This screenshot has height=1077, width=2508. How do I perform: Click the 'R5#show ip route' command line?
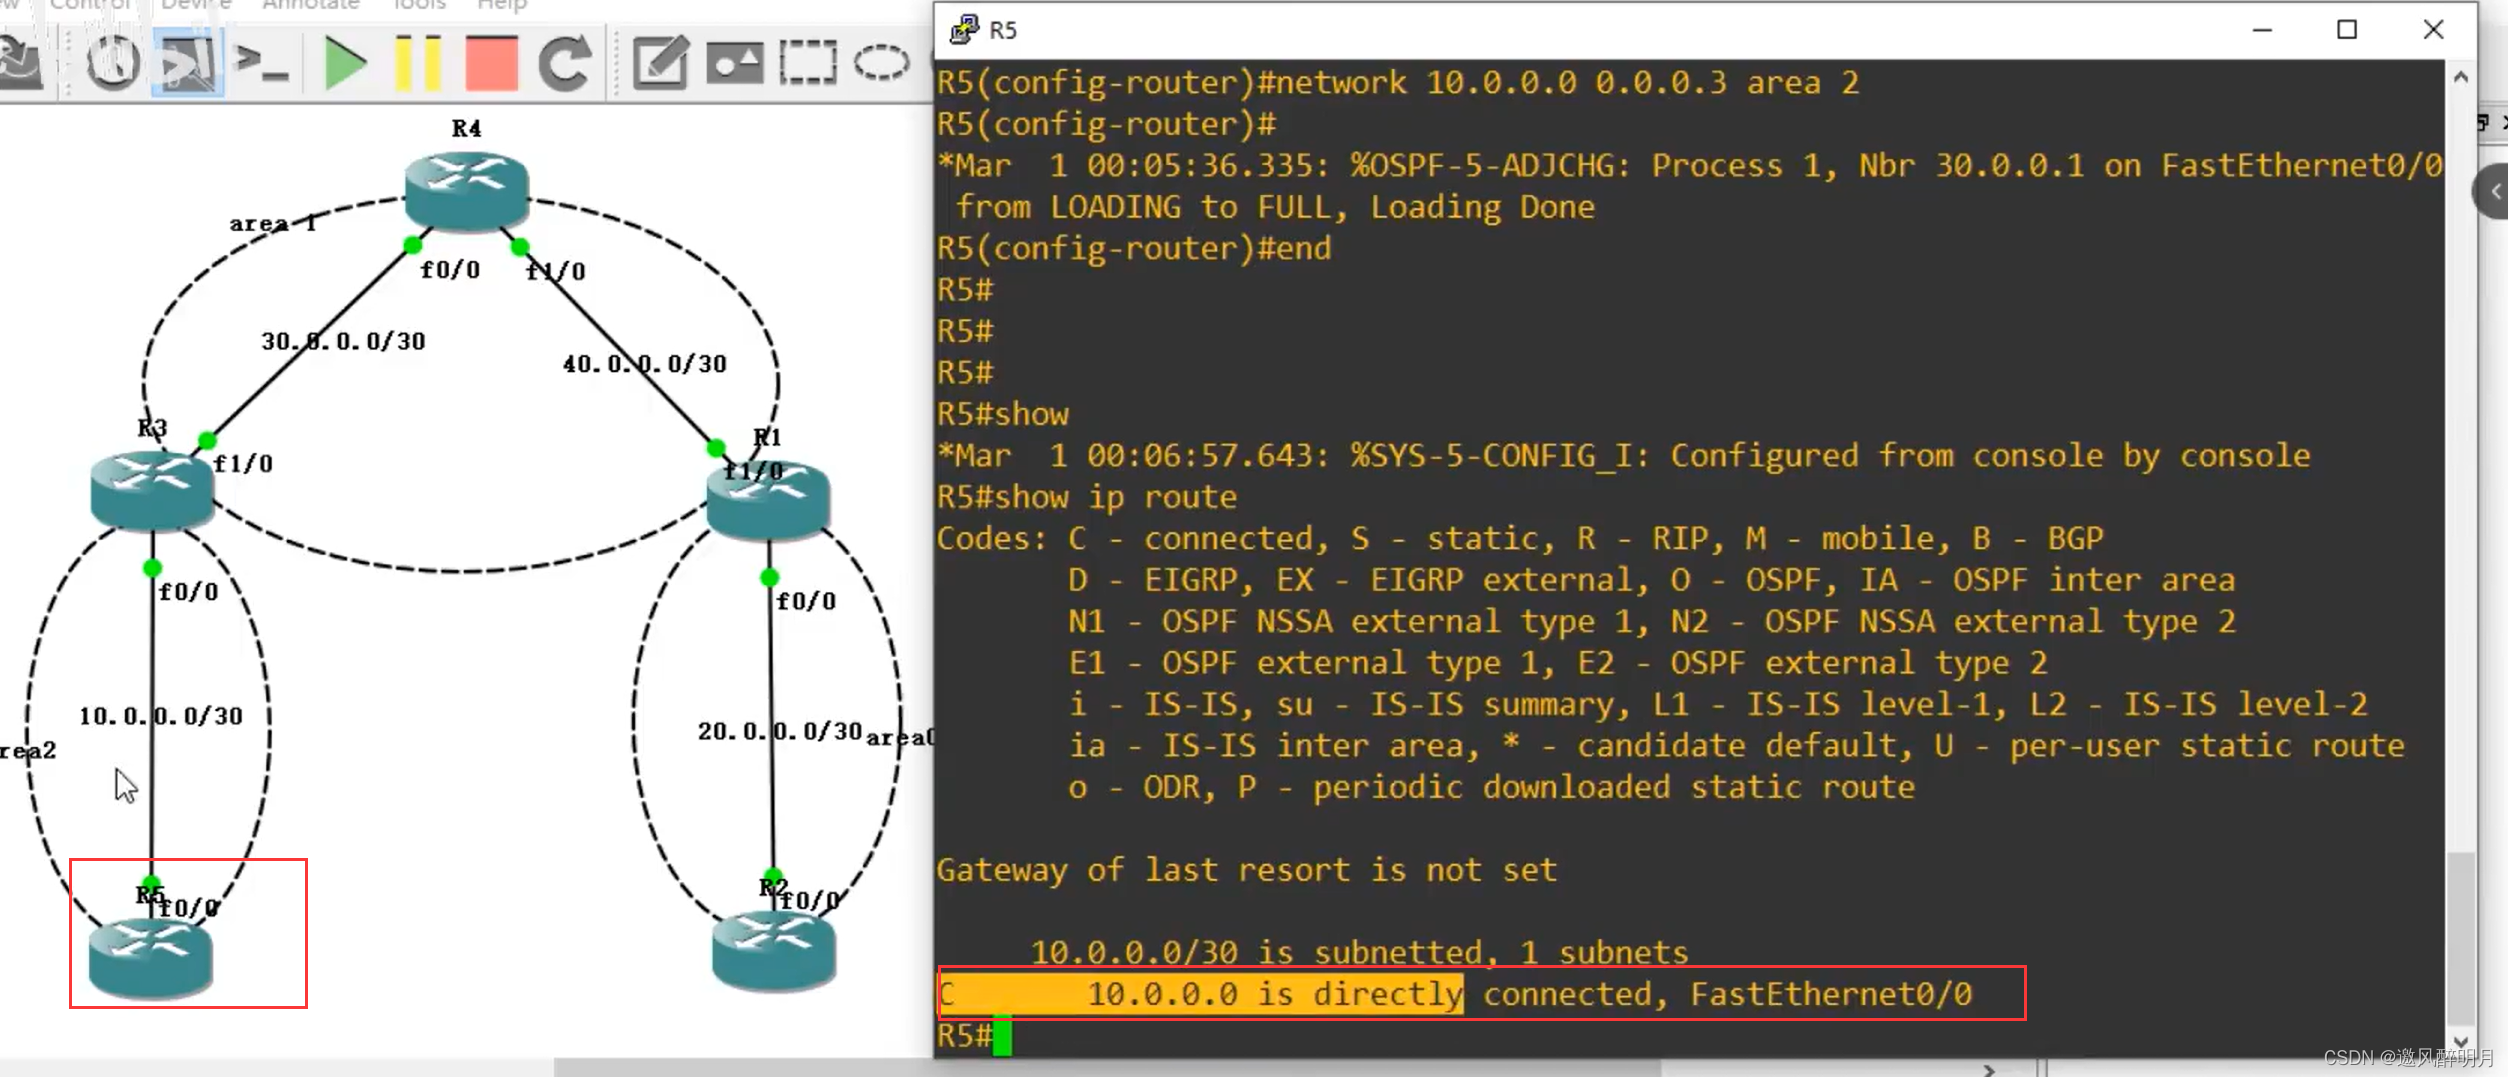pos(1087,497)
